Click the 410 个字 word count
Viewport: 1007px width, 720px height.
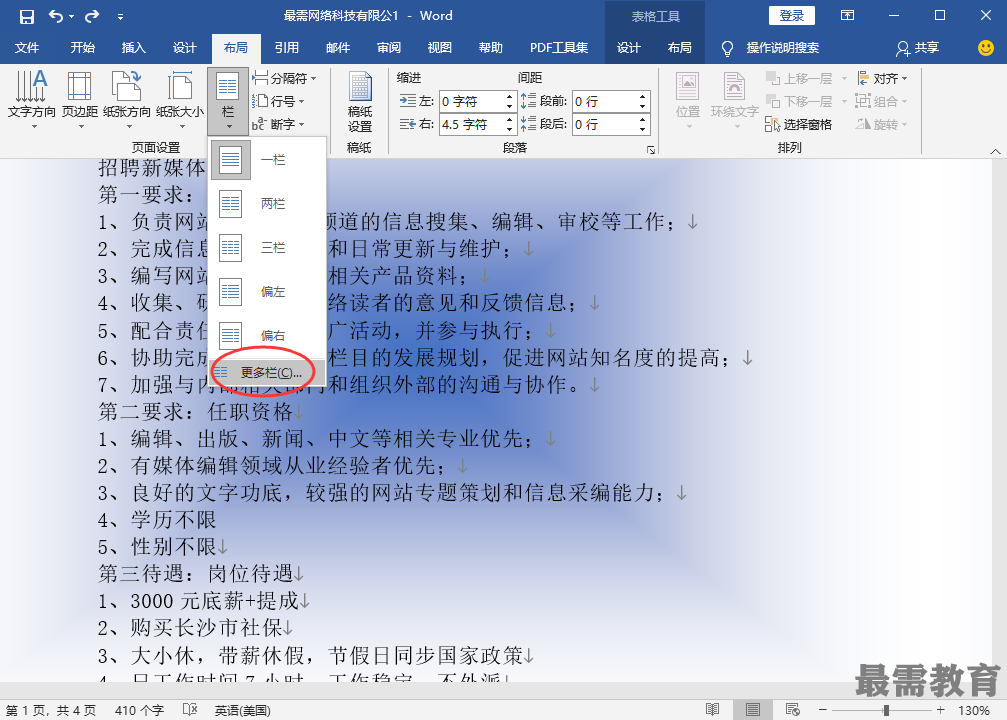139,710
